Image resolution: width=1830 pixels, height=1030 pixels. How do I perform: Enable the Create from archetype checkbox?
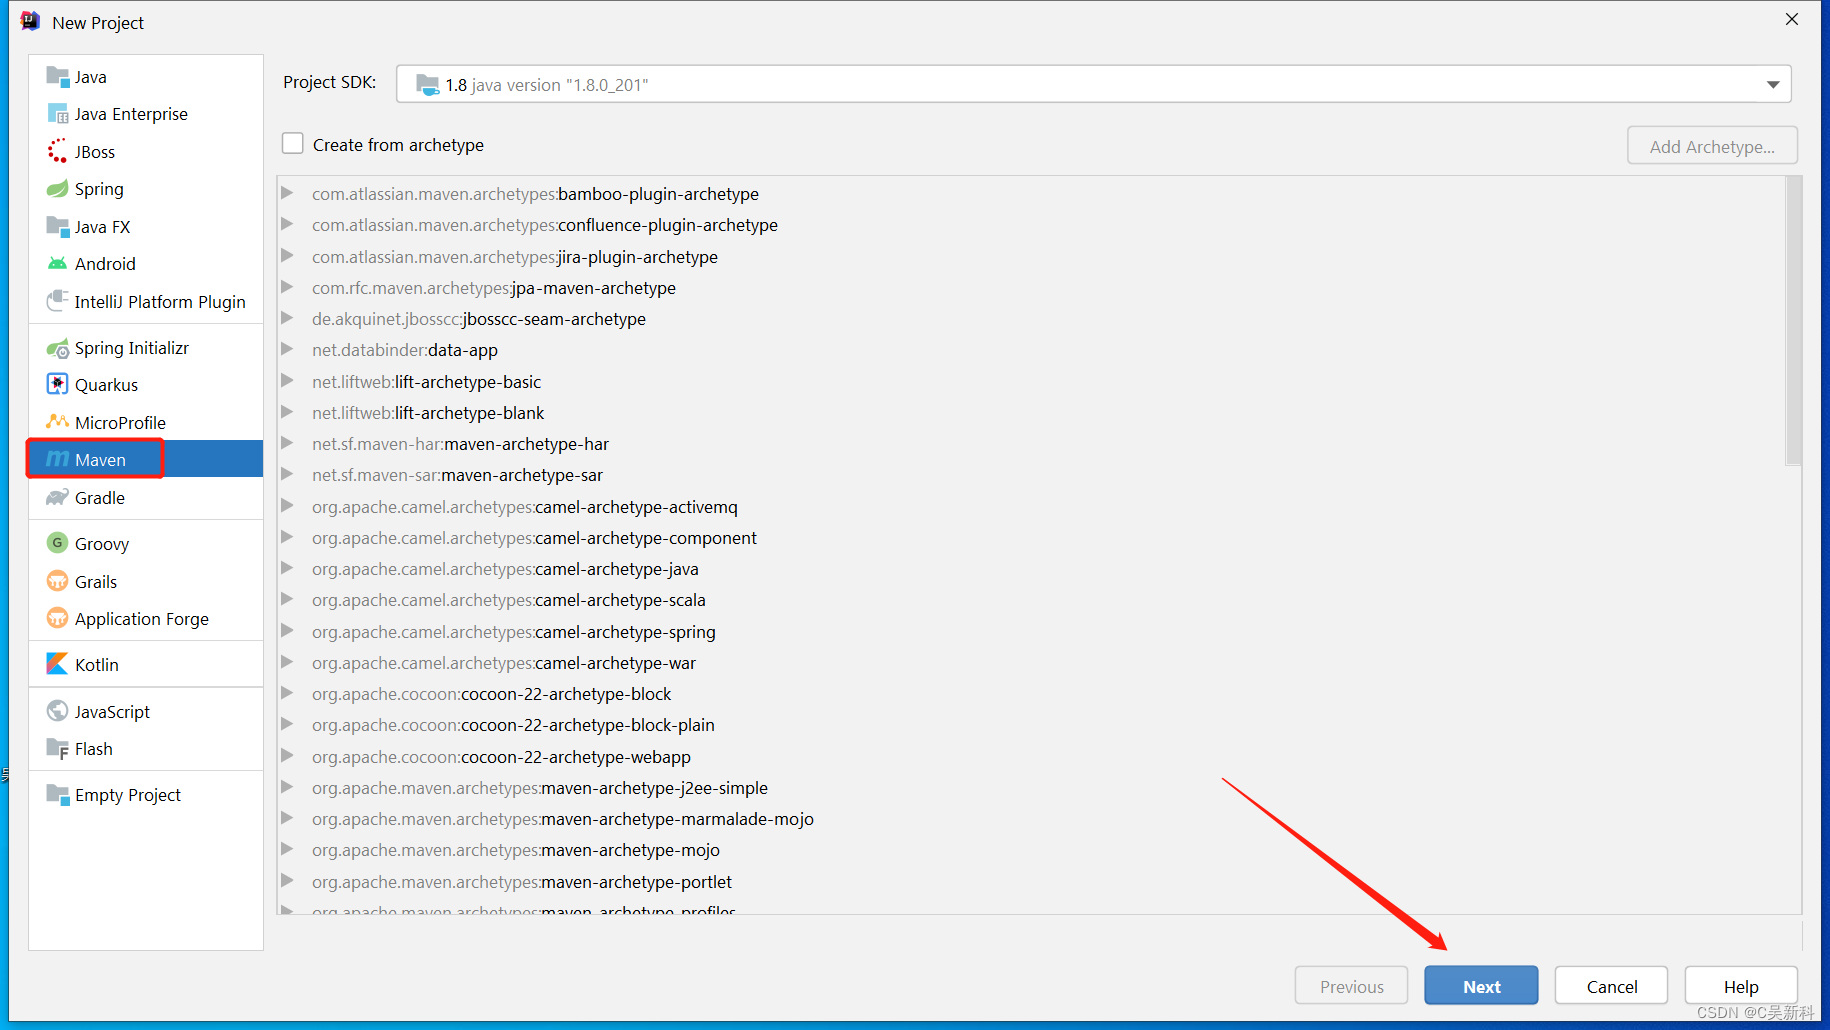coord(293,144)
